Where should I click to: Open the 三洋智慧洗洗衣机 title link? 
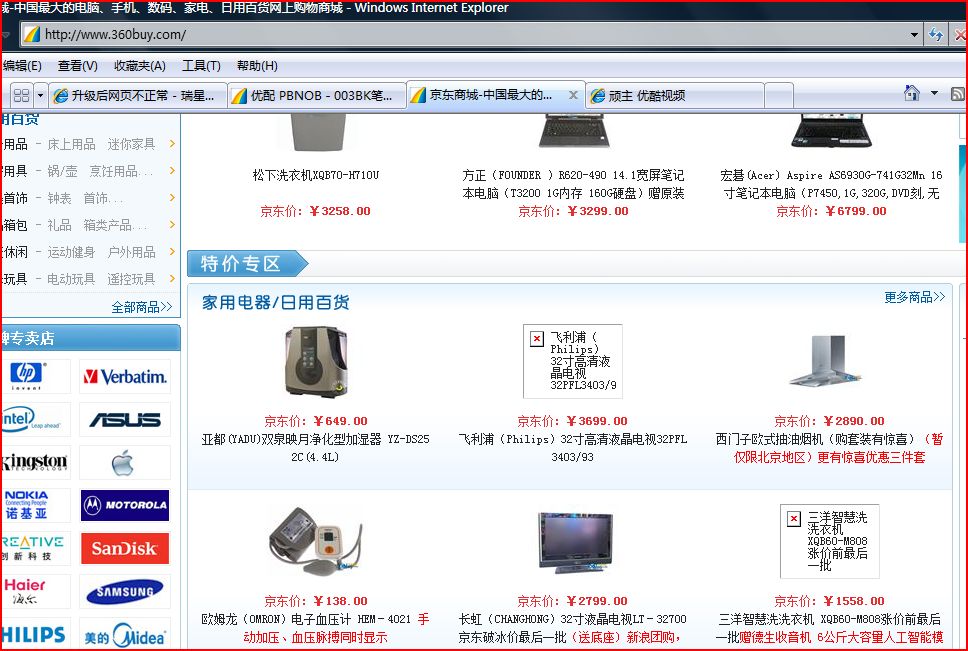(829, 628)
